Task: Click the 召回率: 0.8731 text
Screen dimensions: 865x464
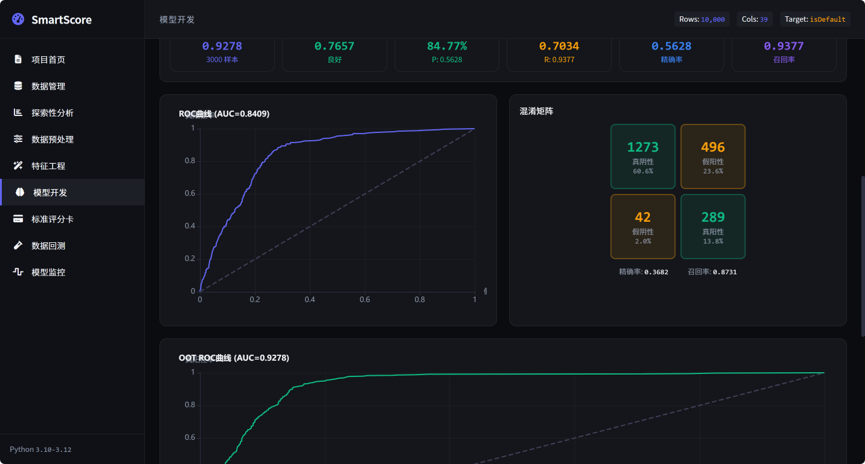Action: [x=712, y=272]
